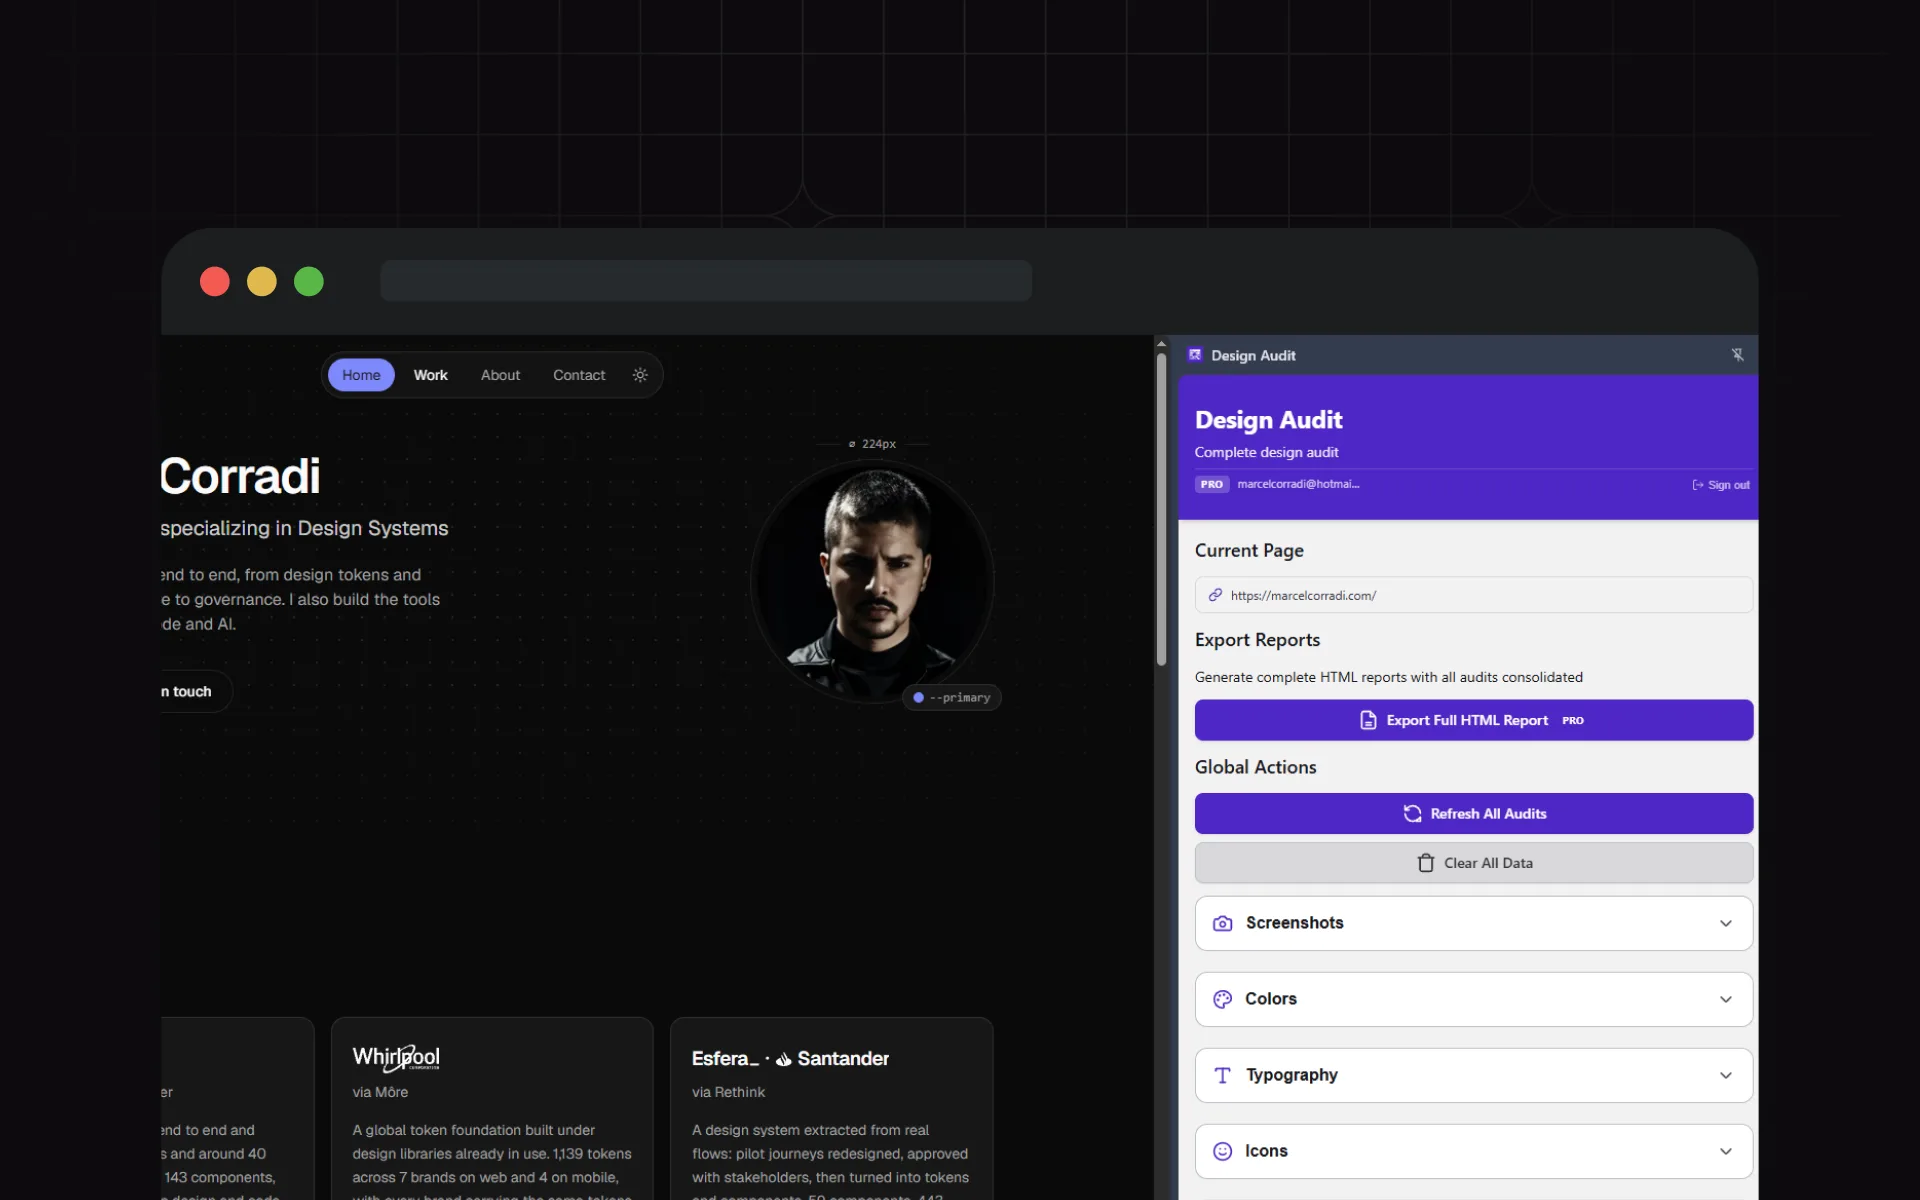Open the Whirlpool project card
1920x1200 pixels.
point(492,1109)
